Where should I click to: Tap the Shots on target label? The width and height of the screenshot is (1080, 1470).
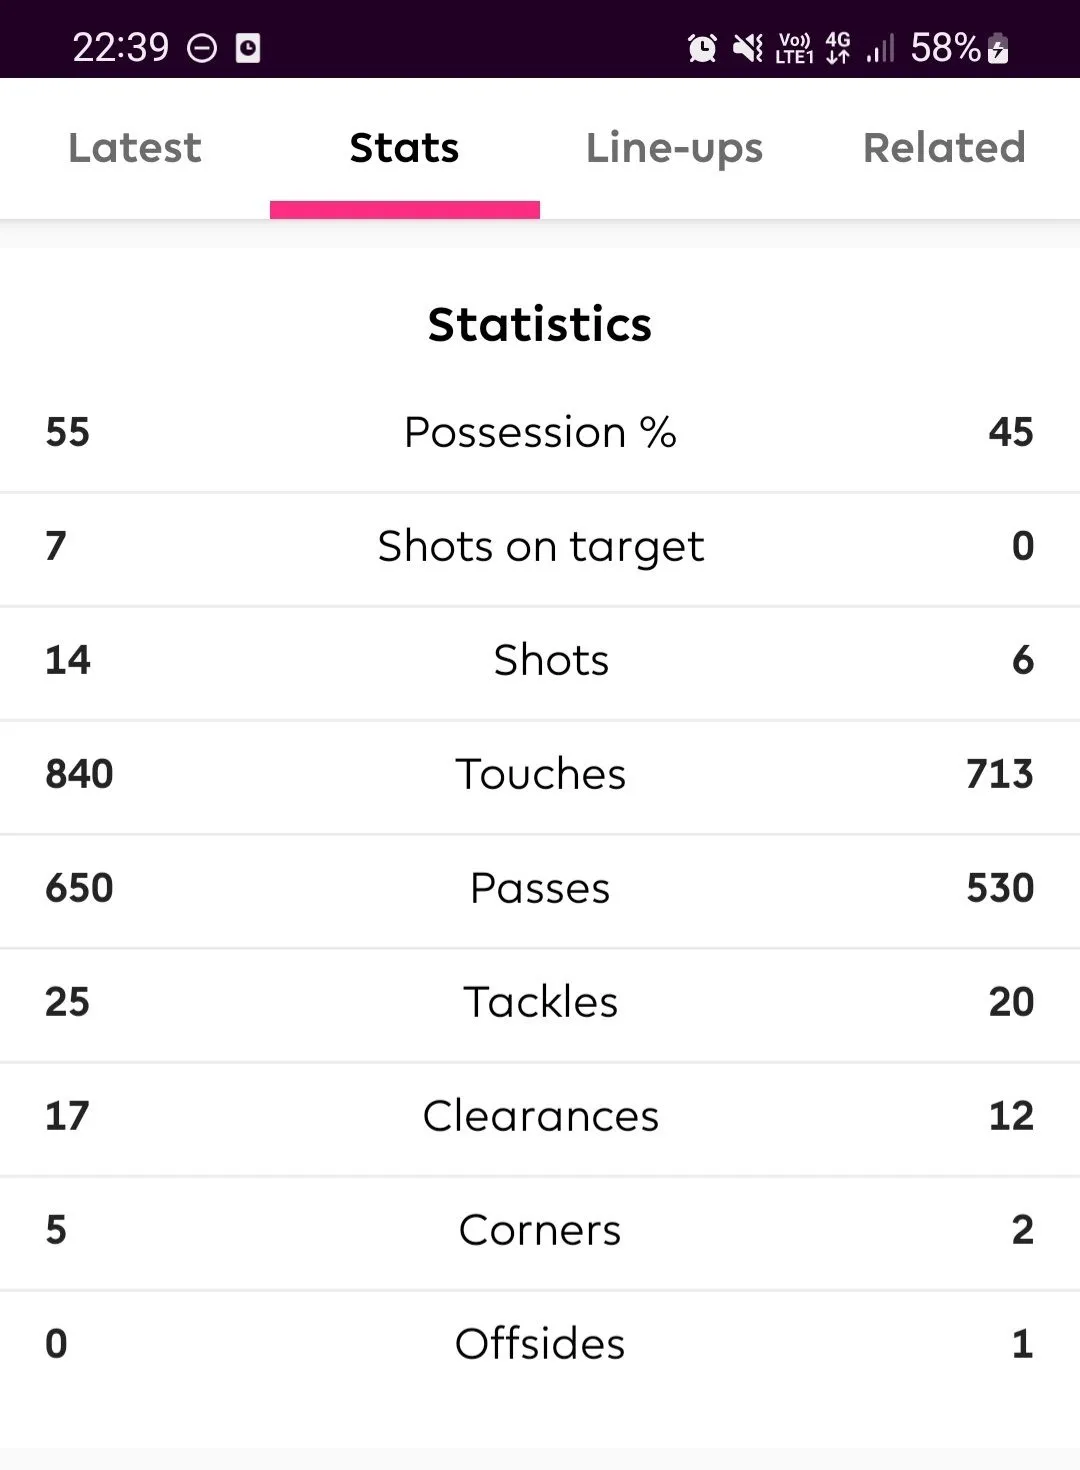[x=540, y=546]
